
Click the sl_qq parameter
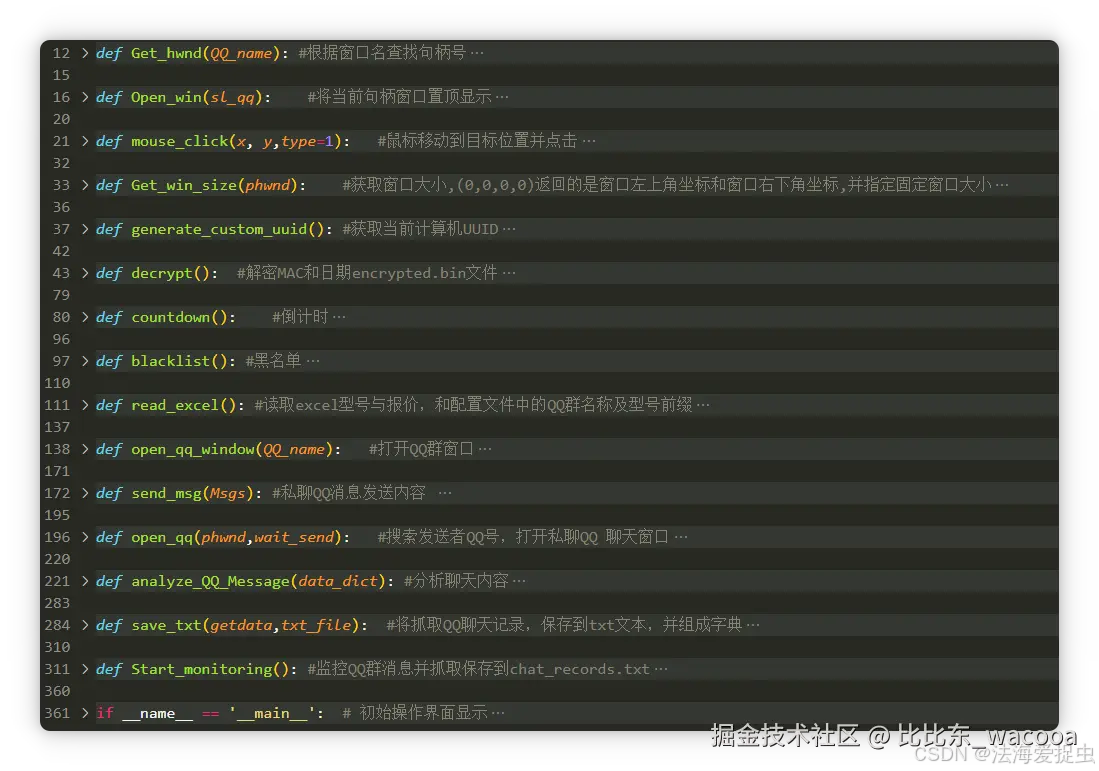click(x=233, y=97)
